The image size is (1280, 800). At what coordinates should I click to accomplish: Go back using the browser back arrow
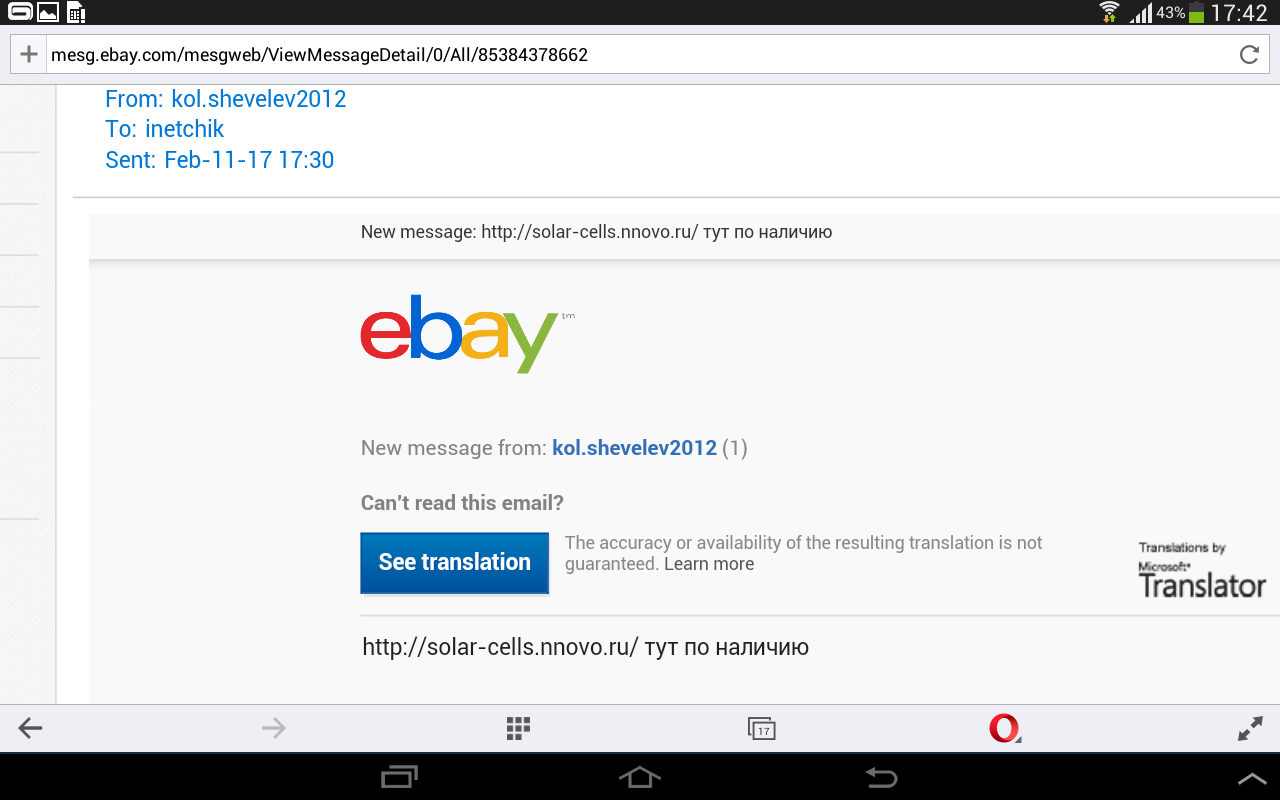(x=30, y=728)
